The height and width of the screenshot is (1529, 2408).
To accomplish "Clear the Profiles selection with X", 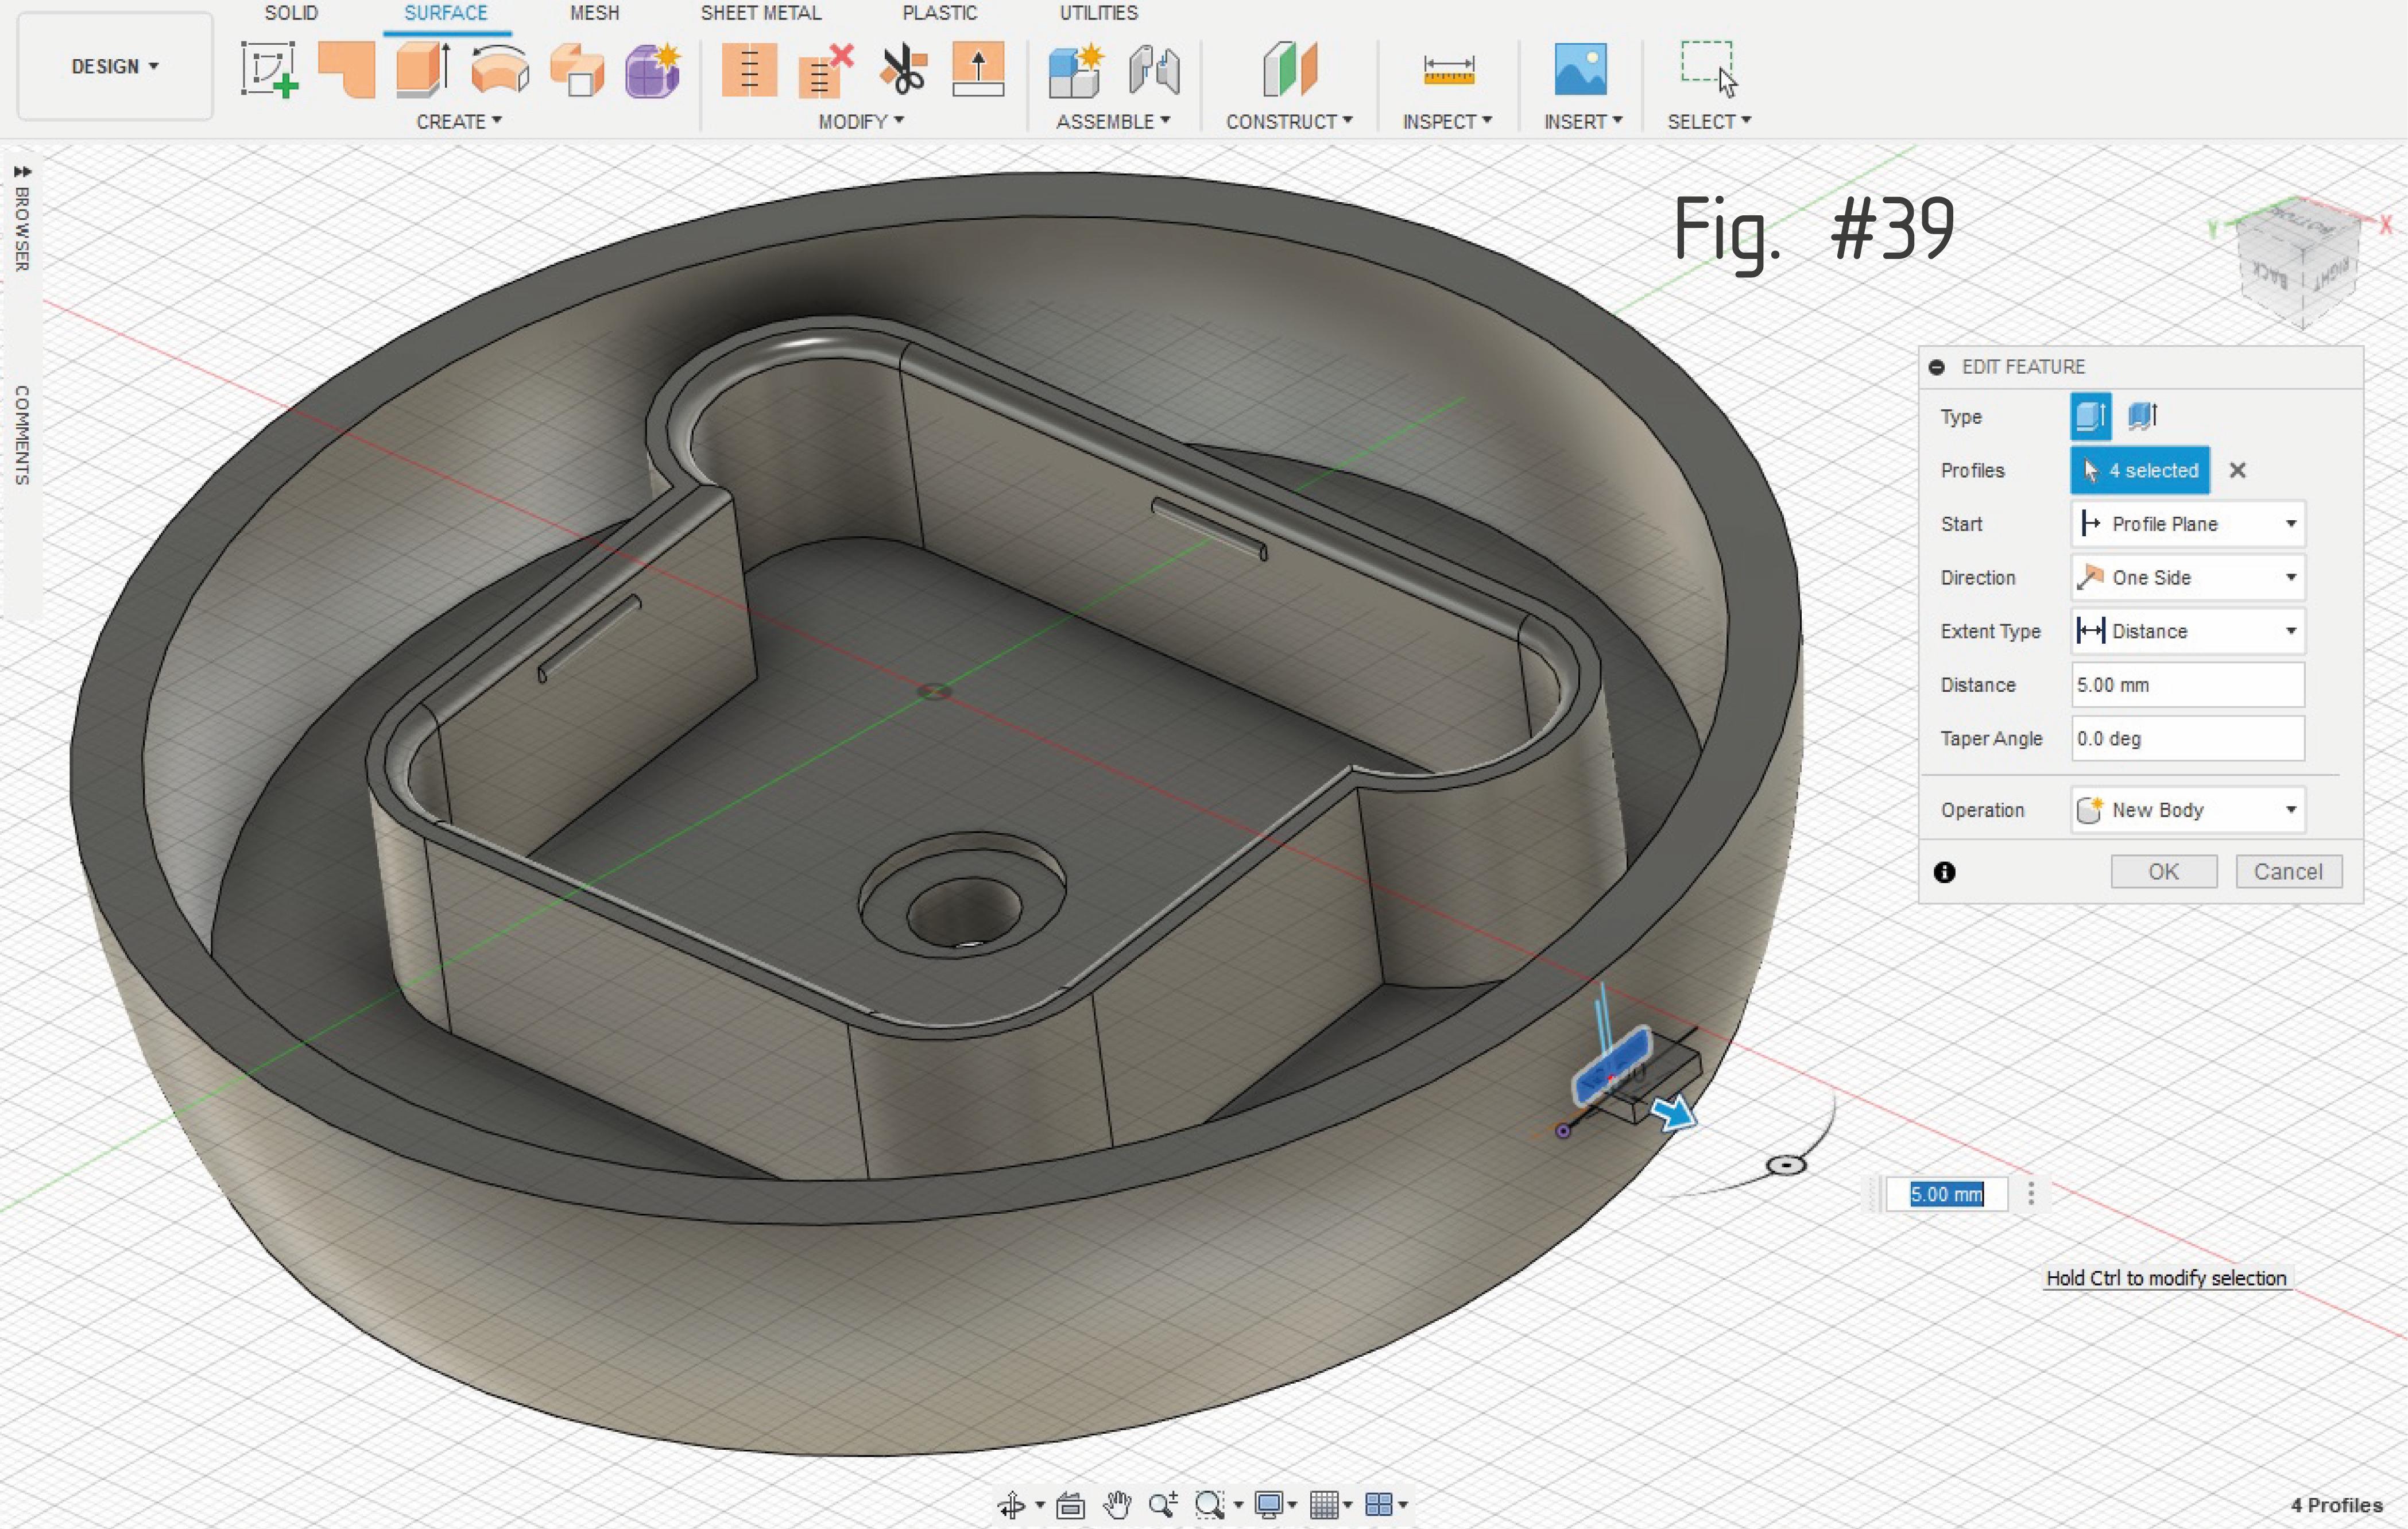I will point(2238,470).
